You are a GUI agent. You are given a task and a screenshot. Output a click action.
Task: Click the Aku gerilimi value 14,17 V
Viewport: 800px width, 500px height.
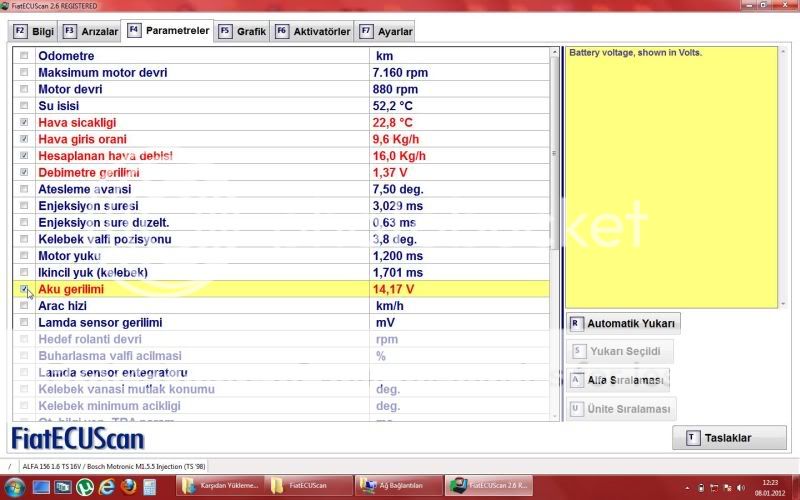point(393,289)
